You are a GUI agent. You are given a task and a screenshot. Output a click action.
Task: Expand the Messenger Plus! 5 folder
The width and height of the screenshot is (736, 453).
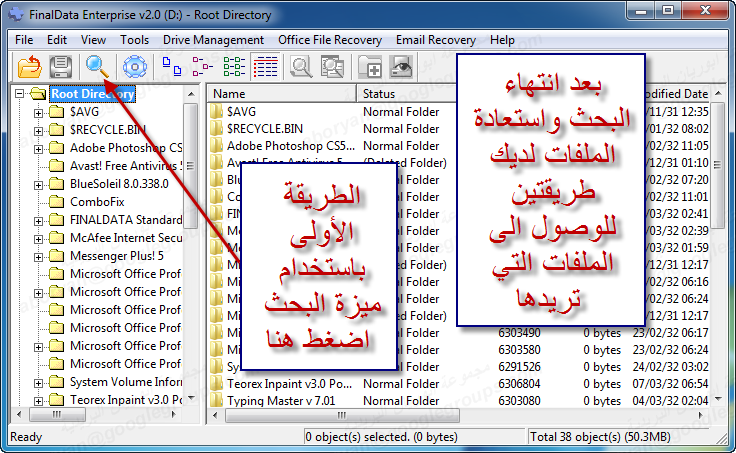(x=38, y=257)
